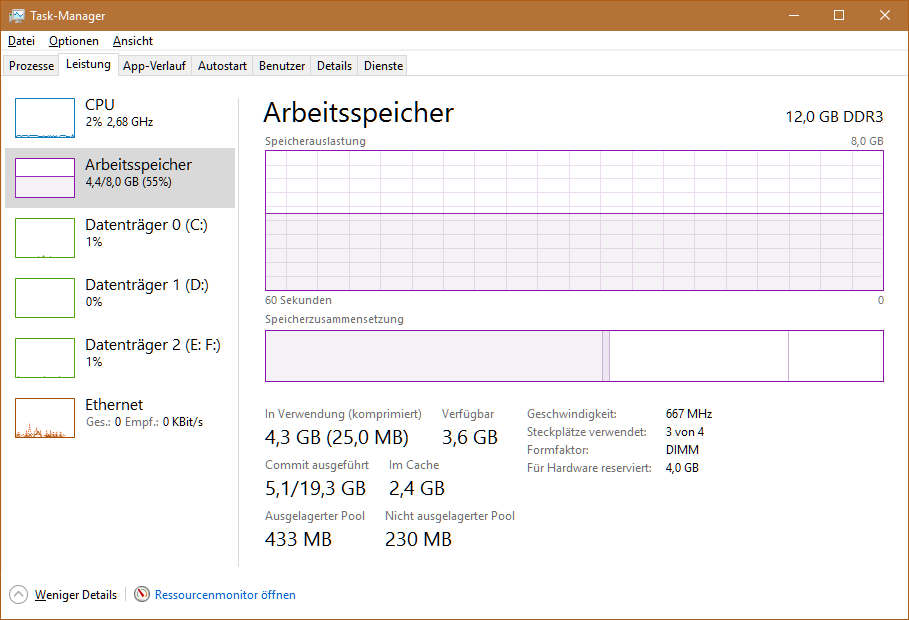This screenshot has width=909, height=620.
Task: Click the Arbeitsspeicher heading
Action: (358, 113)
